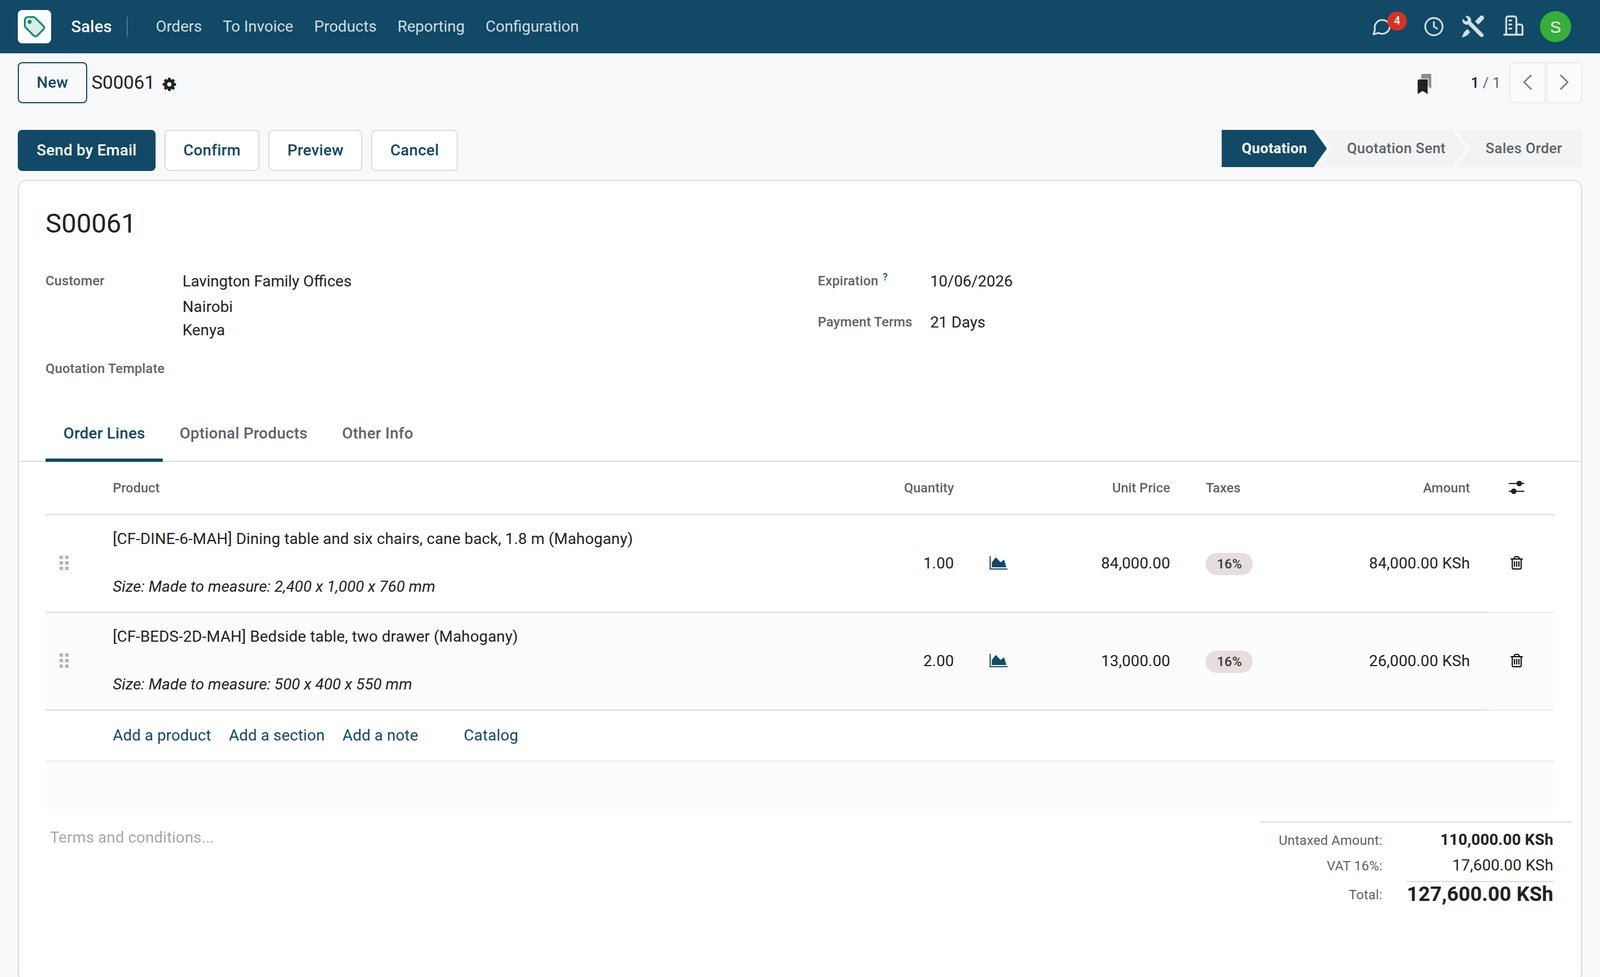Screen dimensions: 1600x977
Task: Open the Products menu
Action: pyautogui.click(x=345, y=26)
